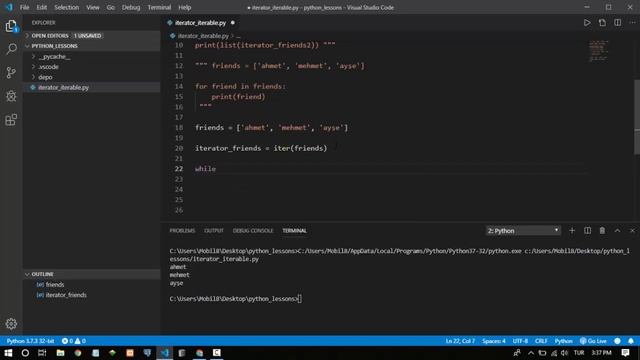
Task: Click the Windows Start button
Action: (x=8, y=353)
